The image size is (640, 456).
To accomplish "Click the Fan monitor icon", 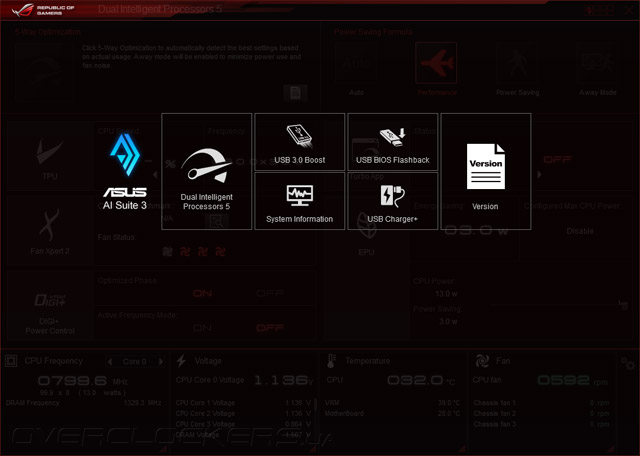I will coord(482,361).
